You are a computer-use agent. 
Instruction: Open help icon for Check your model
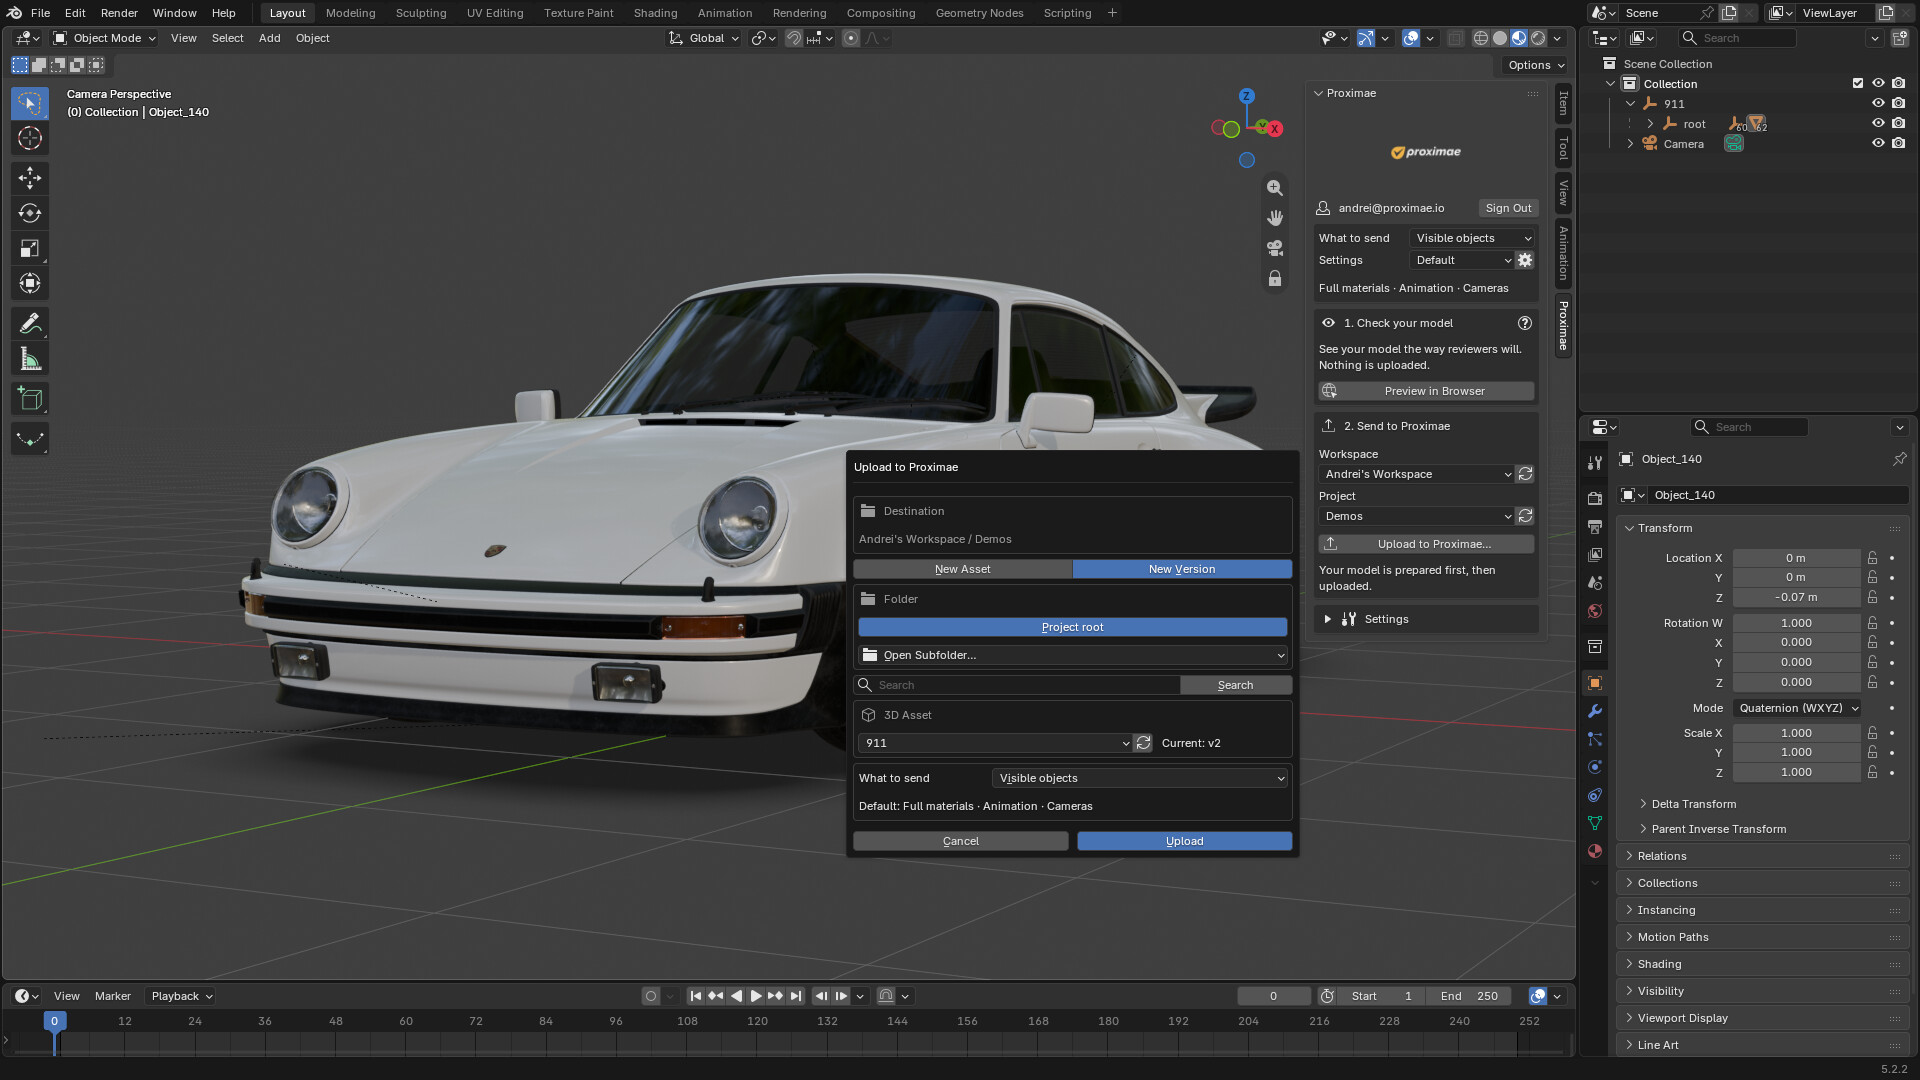click(1525, 323)
